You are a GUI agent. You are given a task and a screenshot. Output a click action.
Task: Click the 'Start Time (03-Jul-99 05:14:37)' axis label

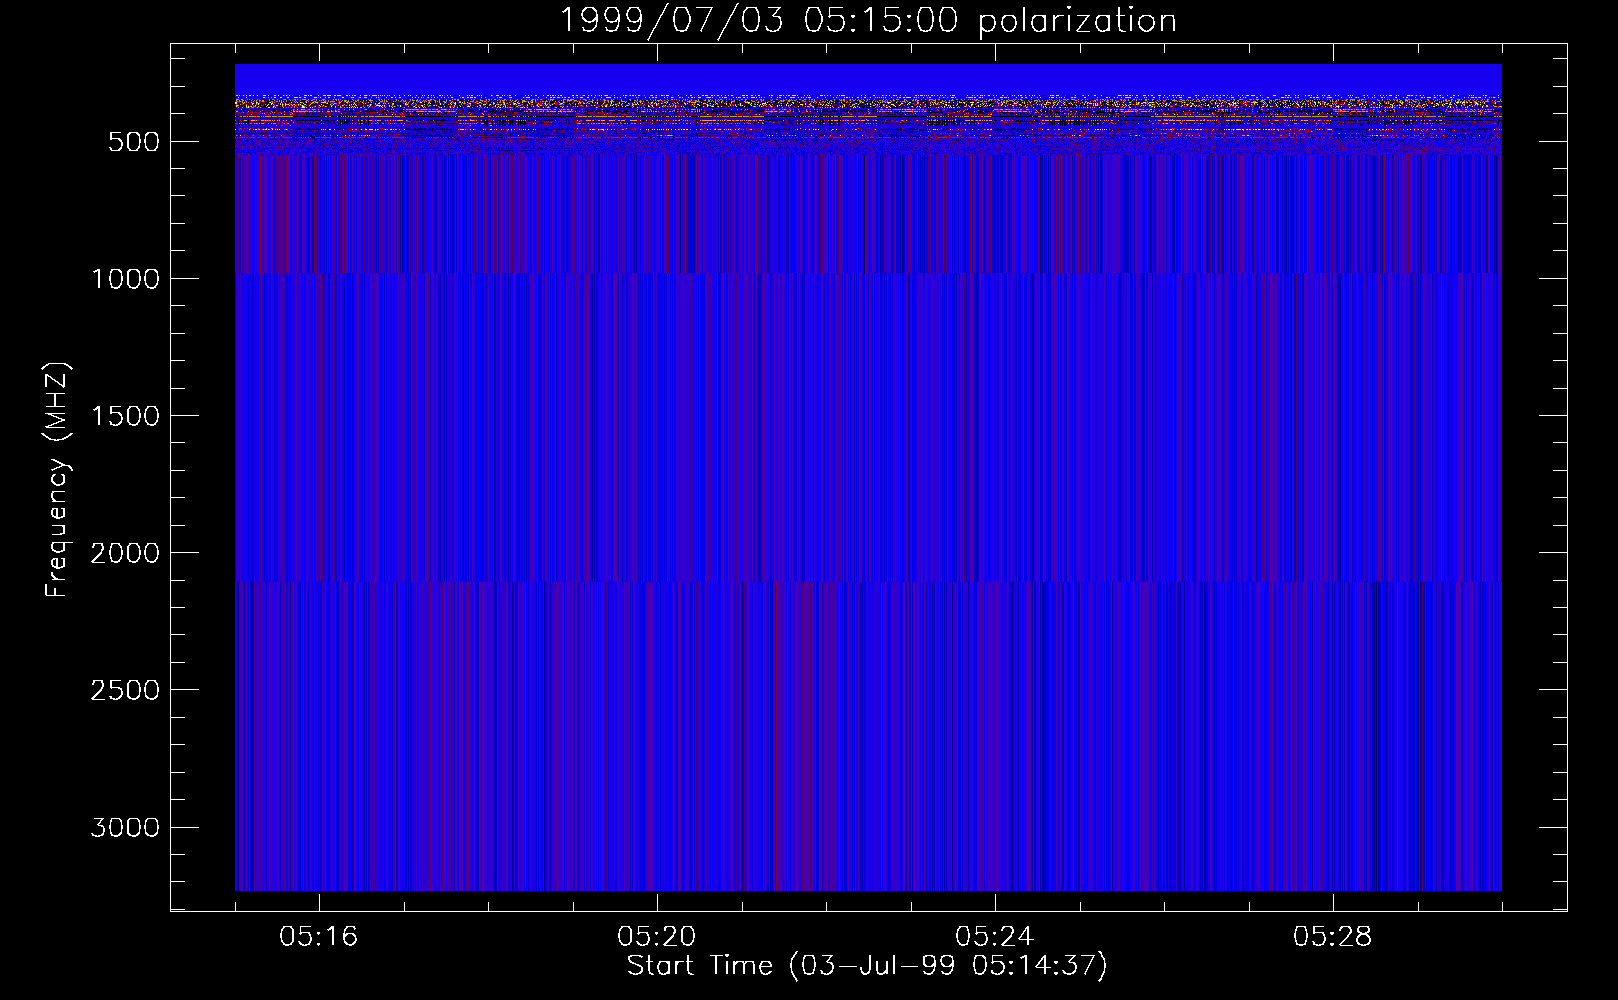point(867,966)
